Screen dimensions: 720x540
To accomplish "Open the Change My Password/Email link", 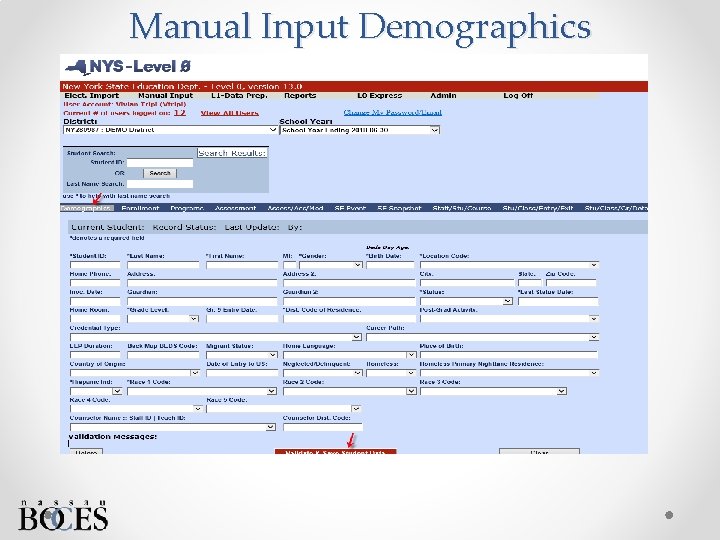I will point(393,112).
